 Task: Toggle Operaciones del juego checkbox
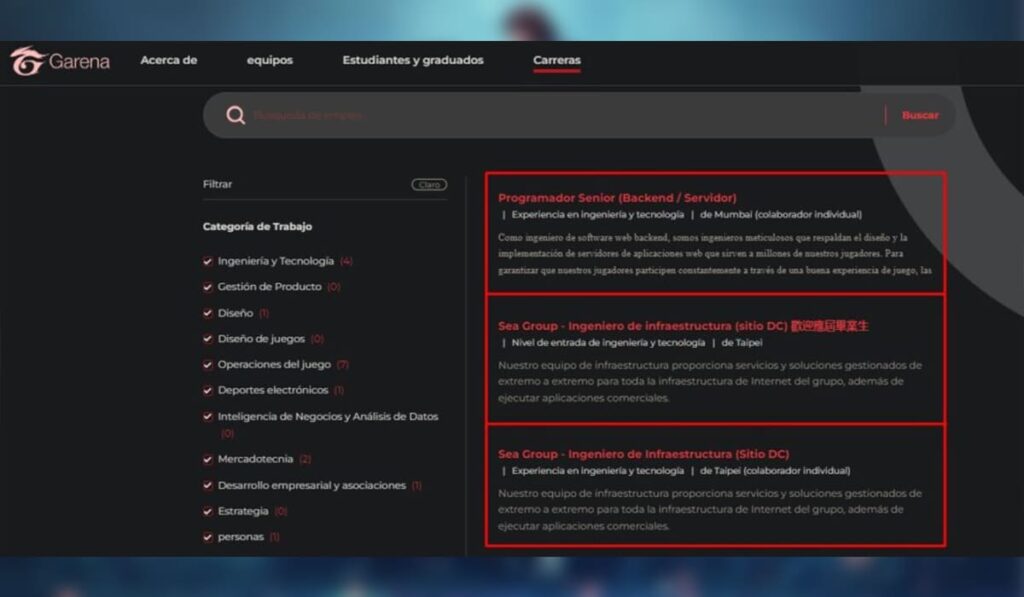pos(208,364)
